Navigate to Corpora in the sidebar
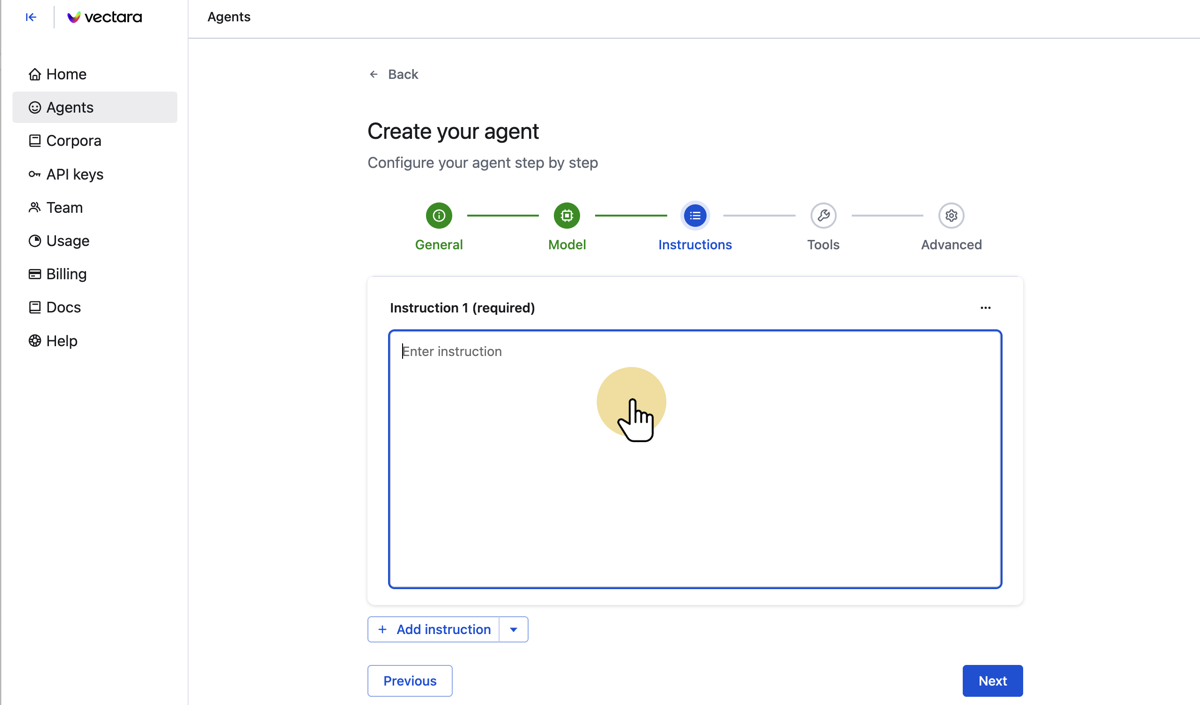This screenshot has width=1200, height=705. pos(73,141)
